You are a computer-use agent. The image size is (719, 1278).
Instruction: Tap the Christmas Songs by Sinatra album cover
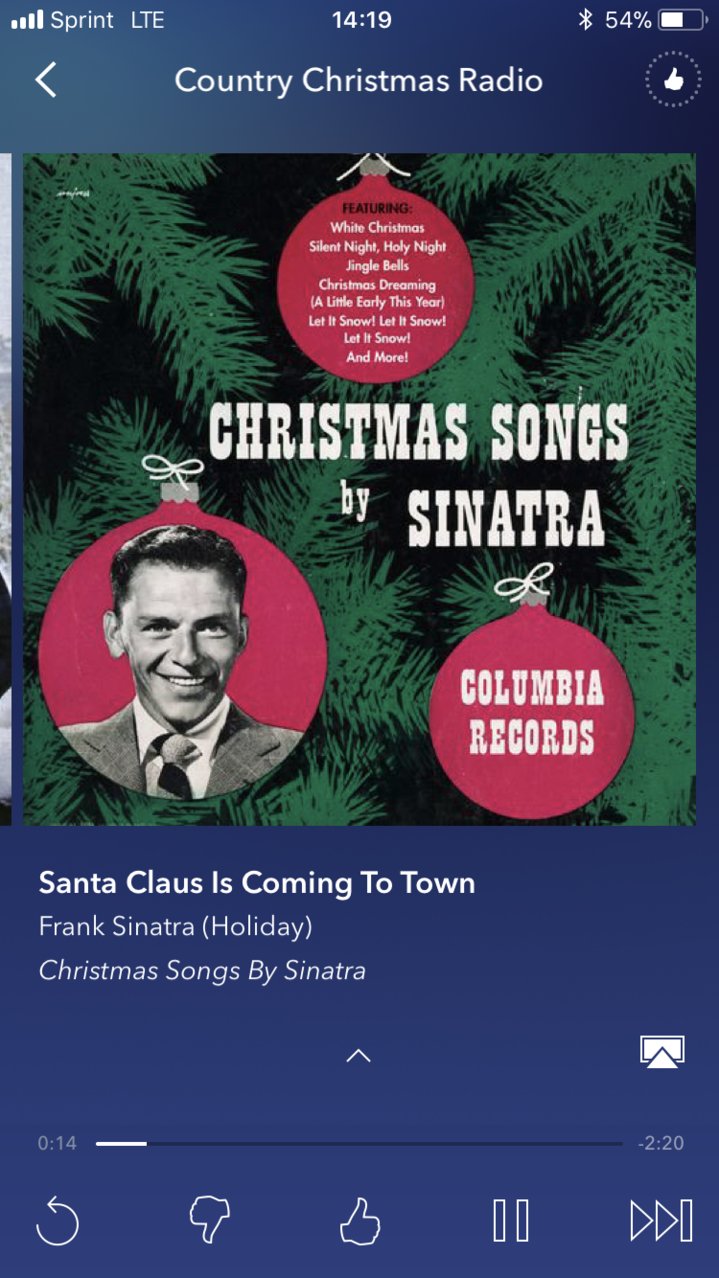359,489
